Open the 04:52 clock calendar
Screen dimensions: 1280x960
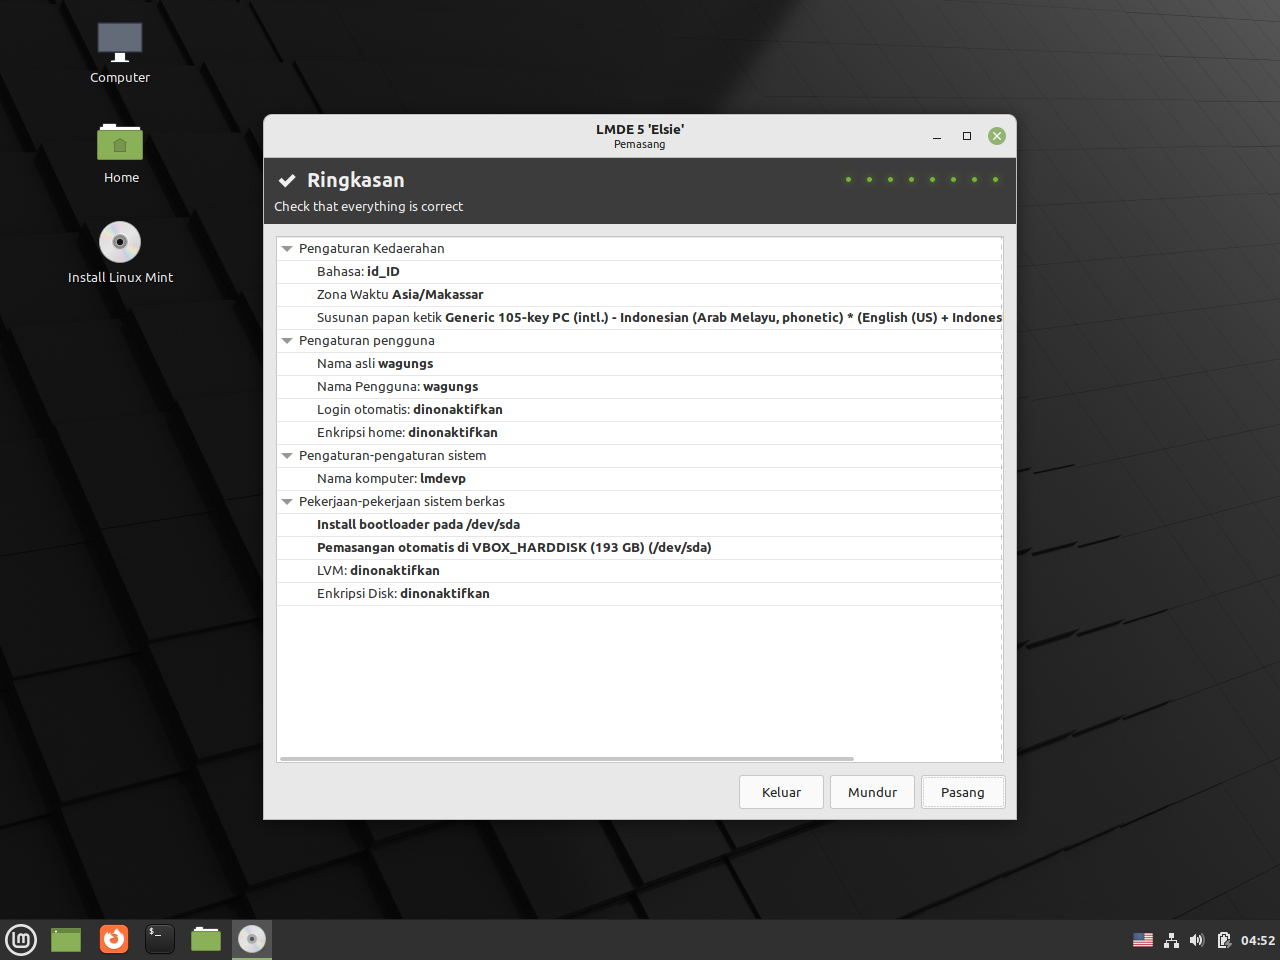(x=1258, y=940)
